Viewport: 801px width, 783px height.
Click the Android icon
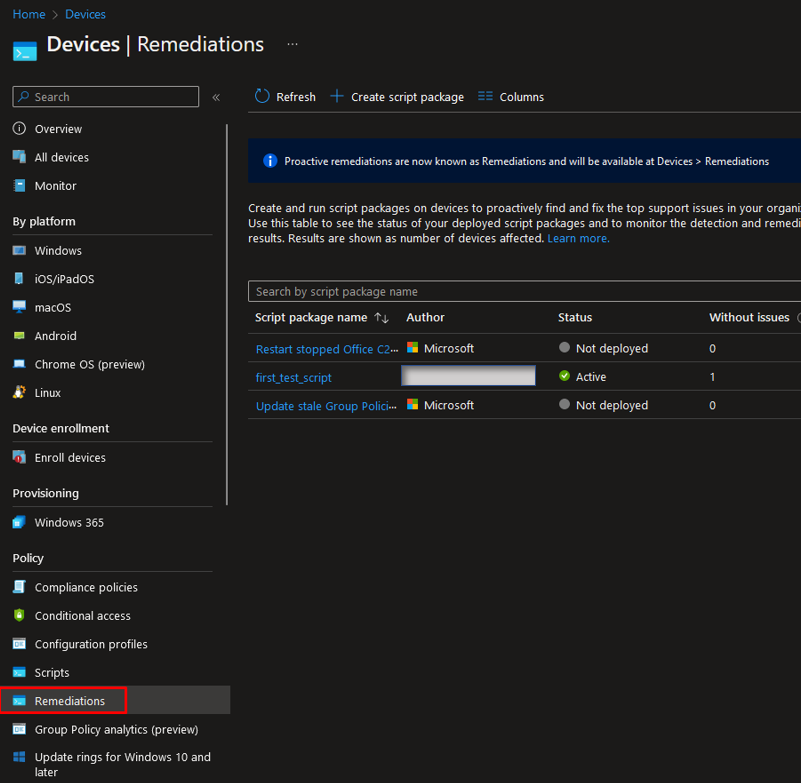click(x=19, y=336)
